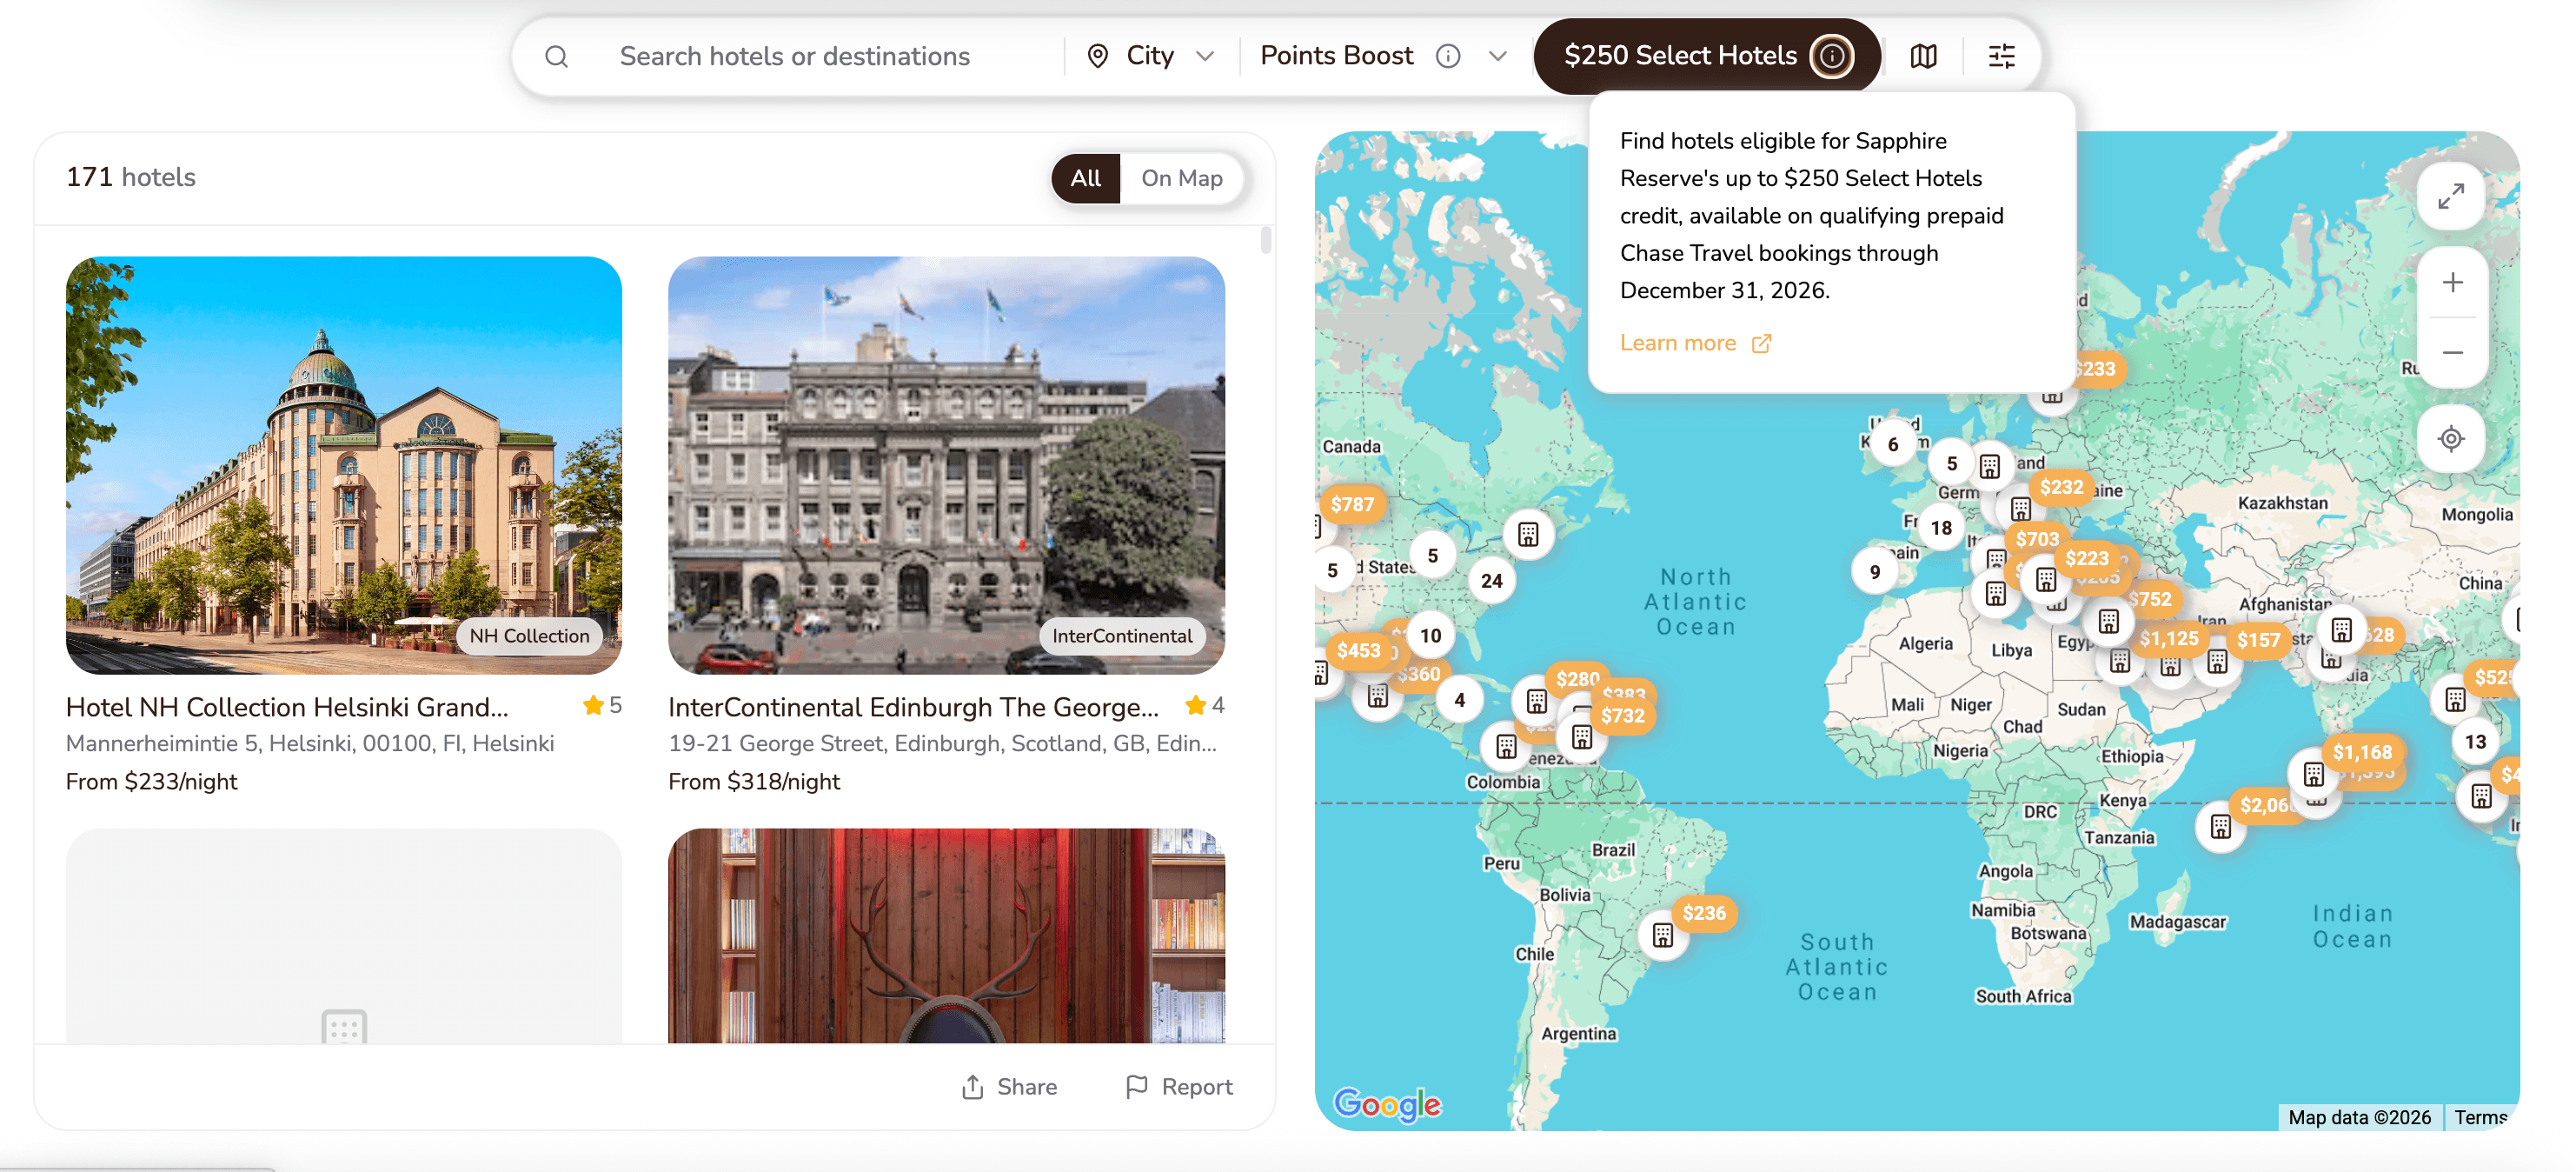Click the $732 price marker
Screen dimensions: 2576x1172
1622,716
